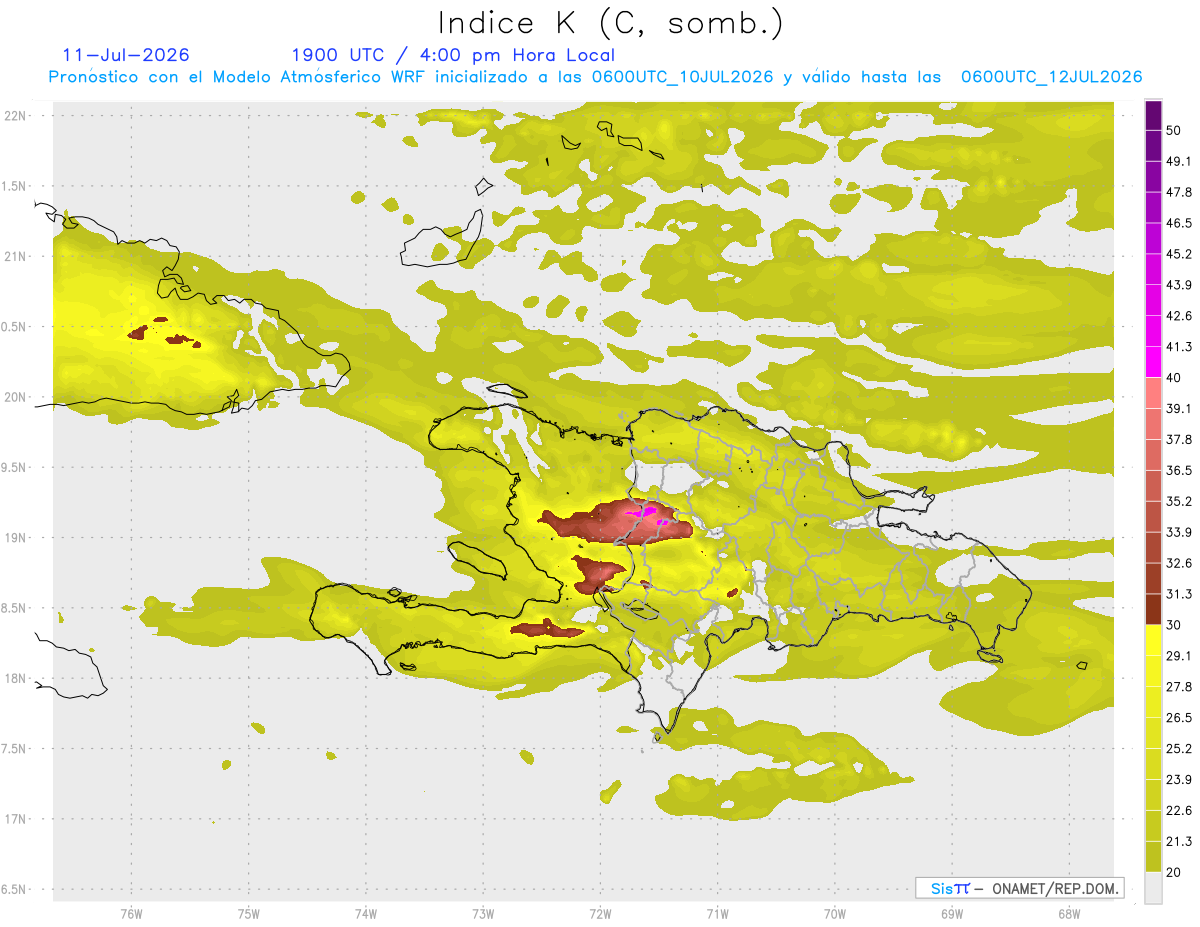Click the colorbar label "42.6"

pyautogui.click(x=1179, y=316)
